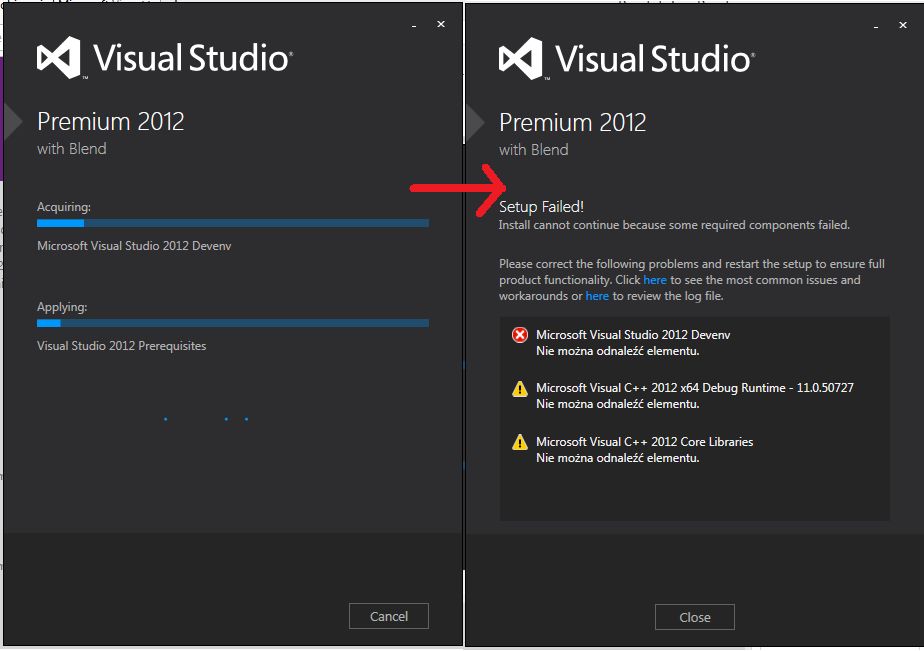
Task: Click 'with Blend' subtitle in installing window
Action: pyautogui.click(x=71, y=148)
